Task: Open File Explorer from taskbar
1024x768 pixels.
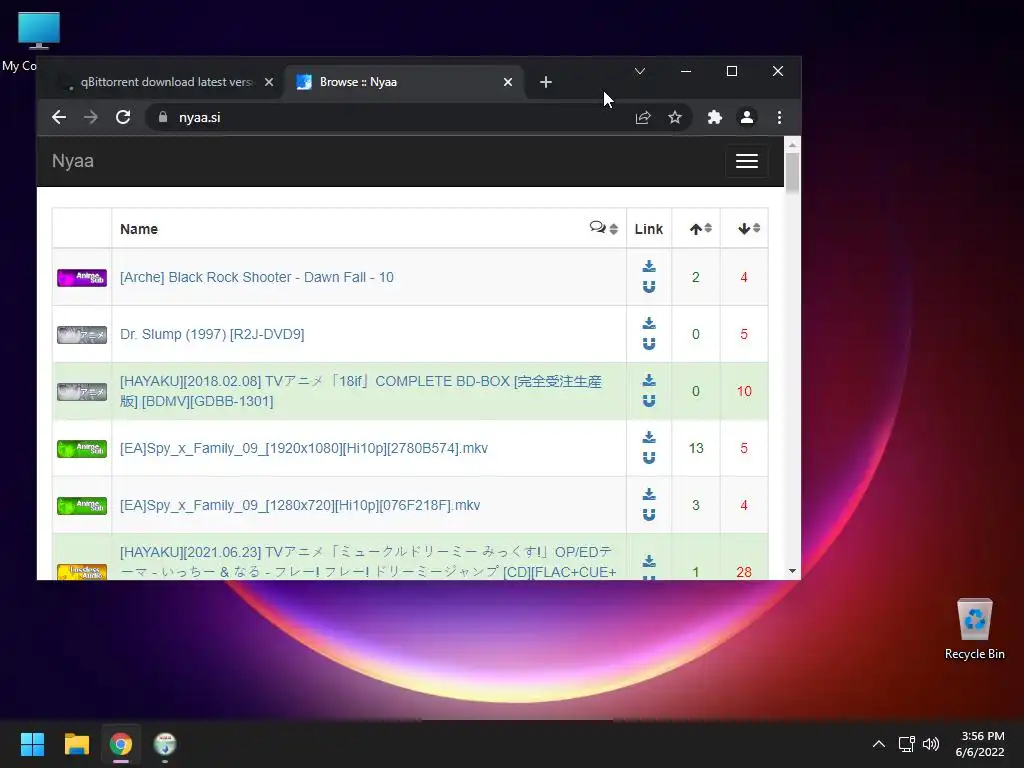Action: [x=76, y=744]
